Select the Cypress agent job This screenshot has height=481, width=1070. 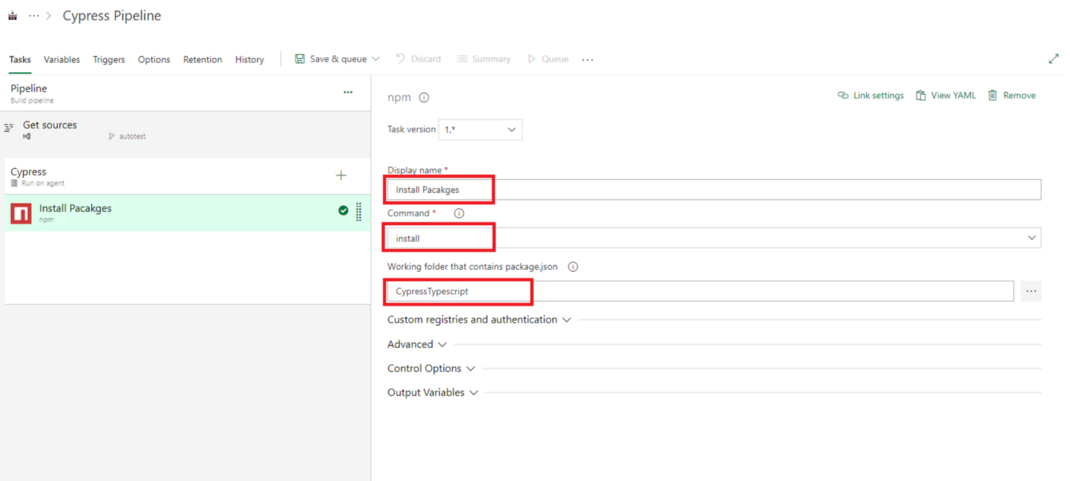pos(184,177)
